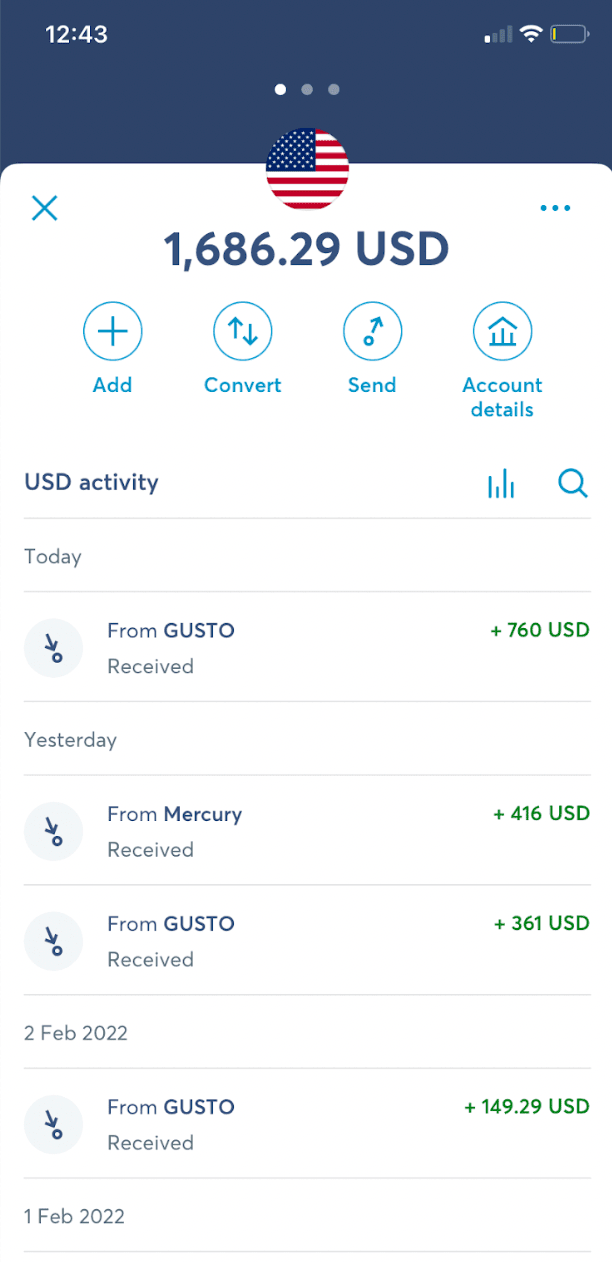Switch to the second page indicator dot
The width and height of the screenshot is (612, 1262).
pyautogui.click(x=307, y=90)
